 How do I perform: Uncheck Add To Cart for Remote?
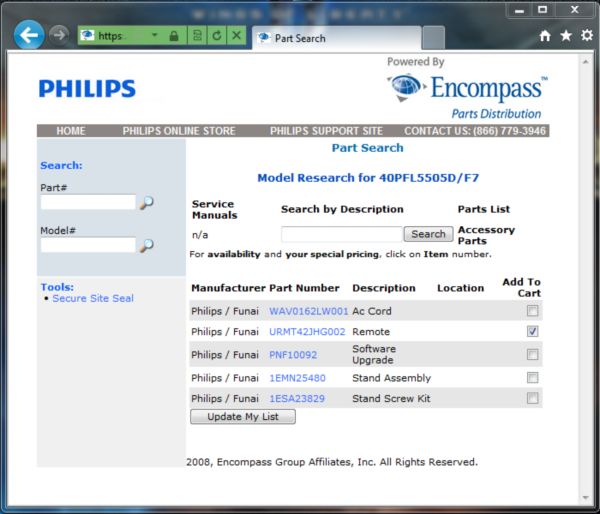(x=532, y=331)
